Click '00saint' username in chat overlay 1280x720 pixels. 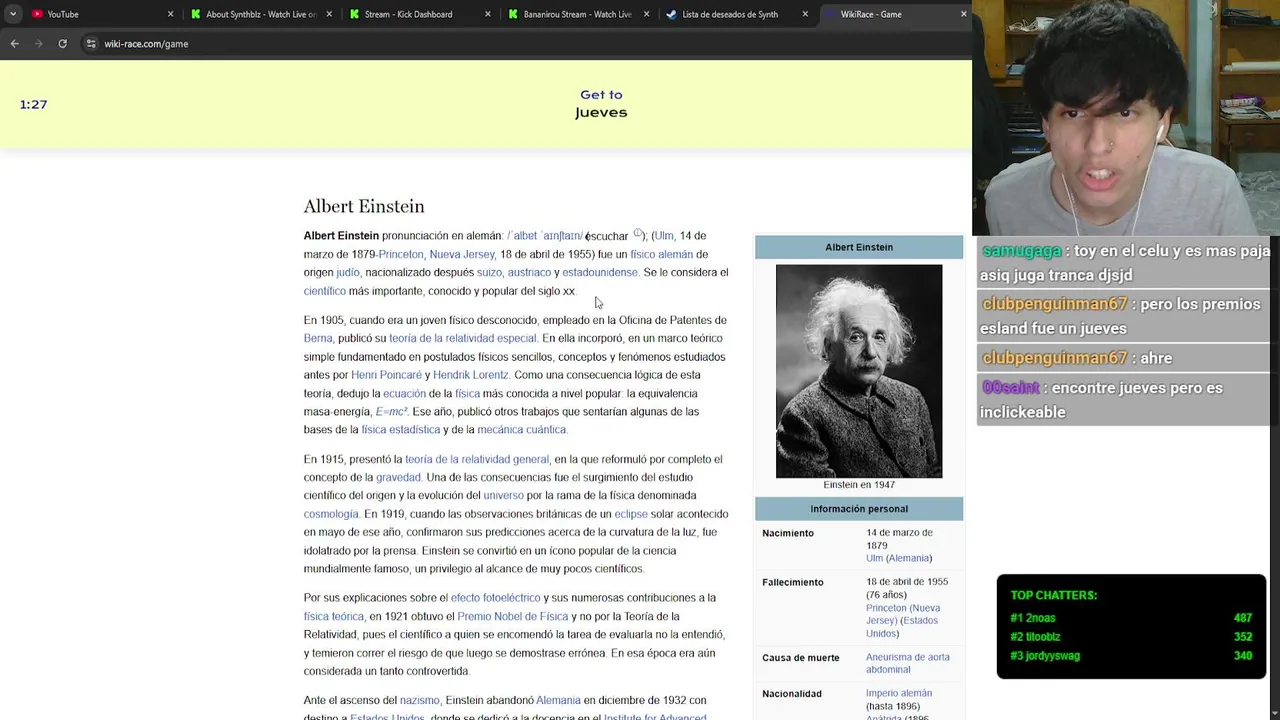[x=1011, y=388]
